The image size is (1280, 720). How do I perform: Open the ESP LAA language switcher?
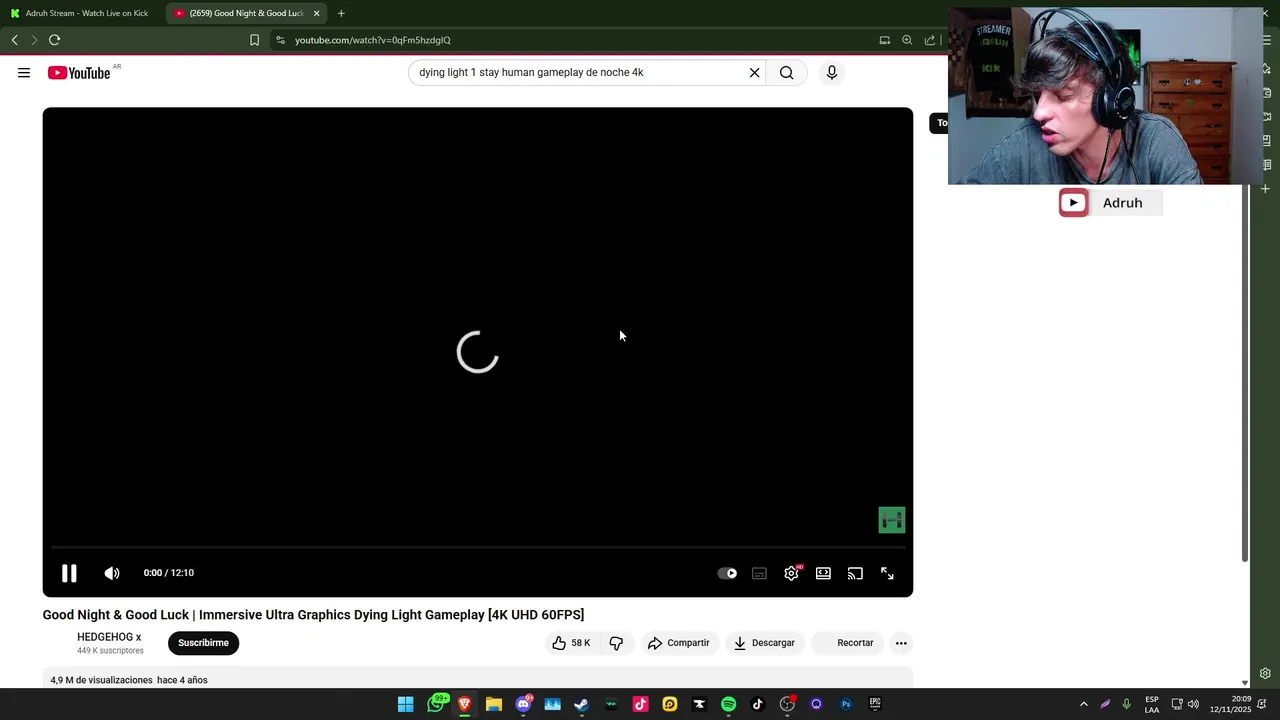[x=1152, y=704]
